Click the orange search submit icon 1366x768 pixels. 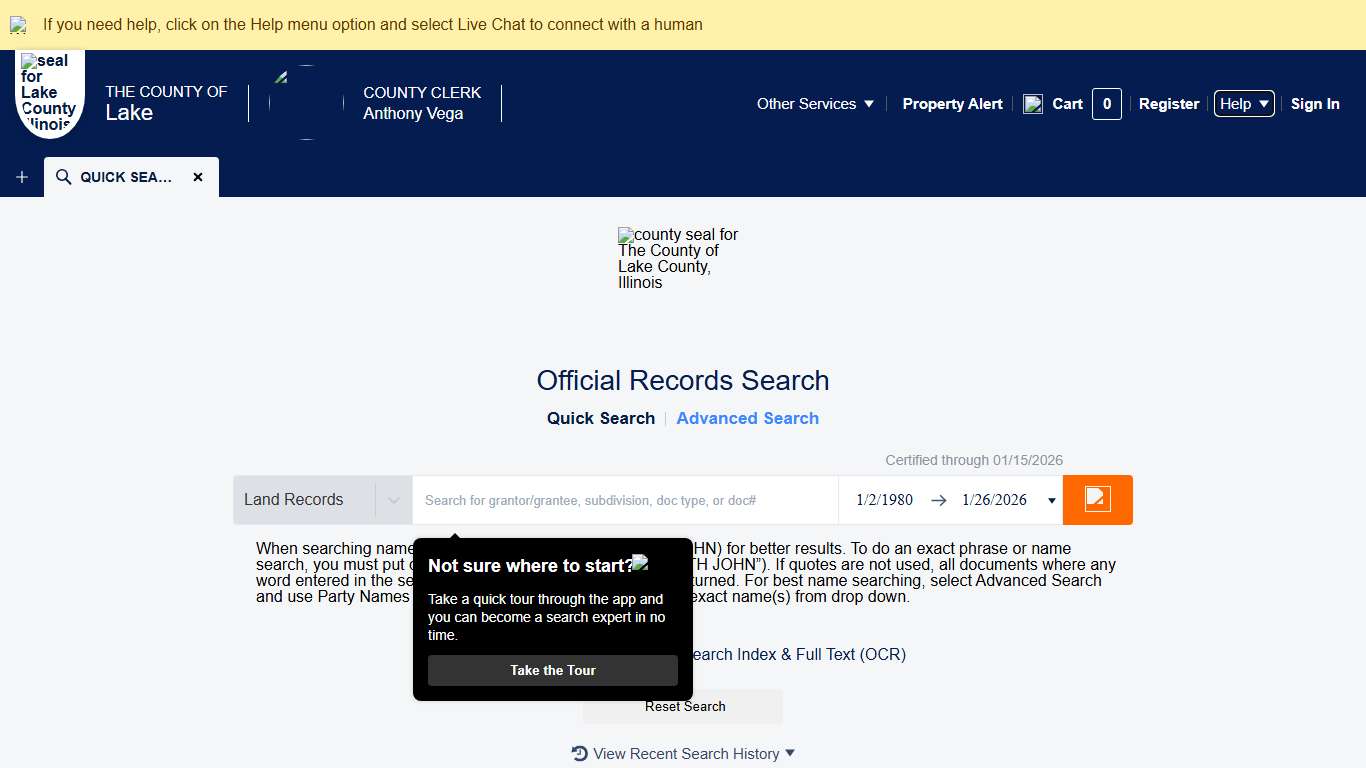(1097, 500)
